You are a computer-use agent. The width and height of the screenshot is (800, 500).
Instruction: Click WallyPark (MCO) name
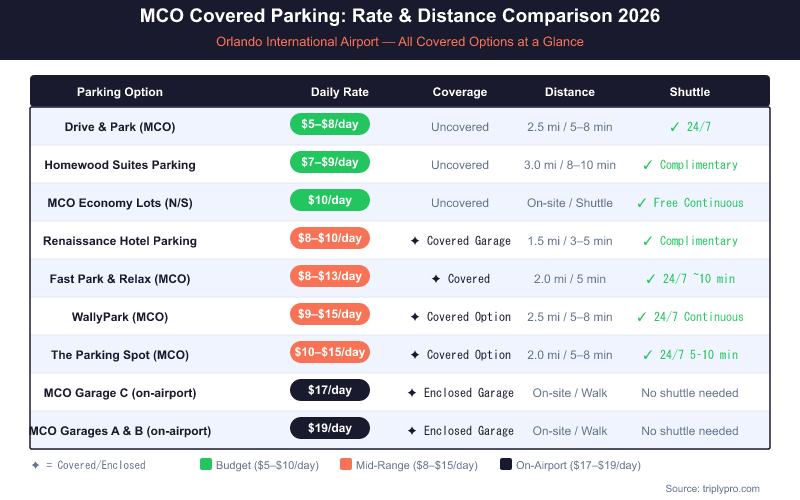click(120, 317)
